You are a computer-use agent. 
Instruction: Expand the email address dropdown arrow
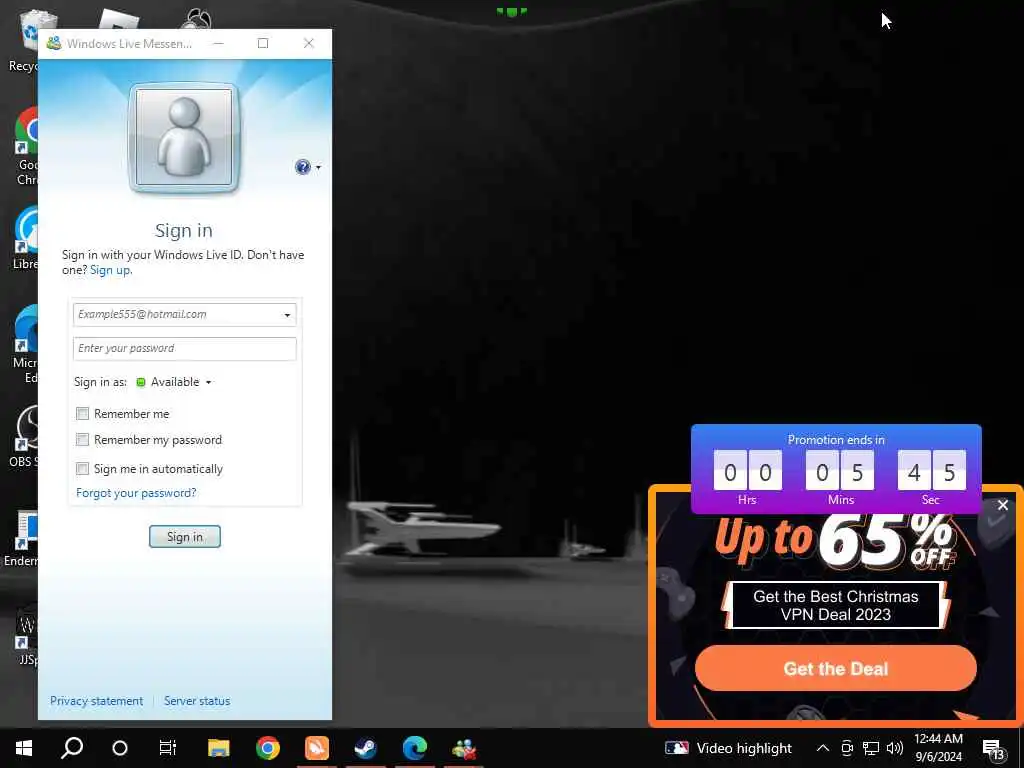287,315
